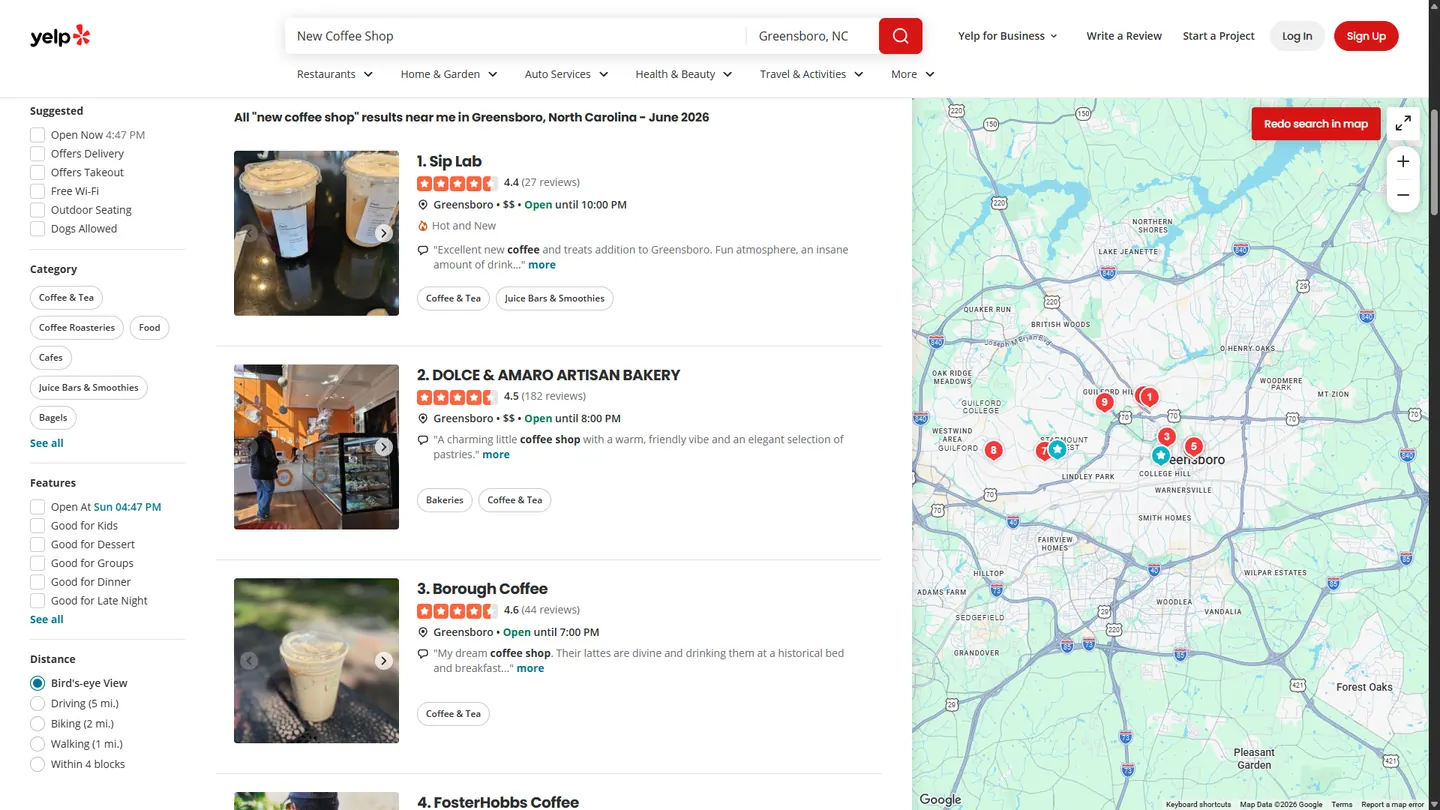Open the Sip Lab photo thumbnail
The image size is (1440, 810).
point(316,233)
